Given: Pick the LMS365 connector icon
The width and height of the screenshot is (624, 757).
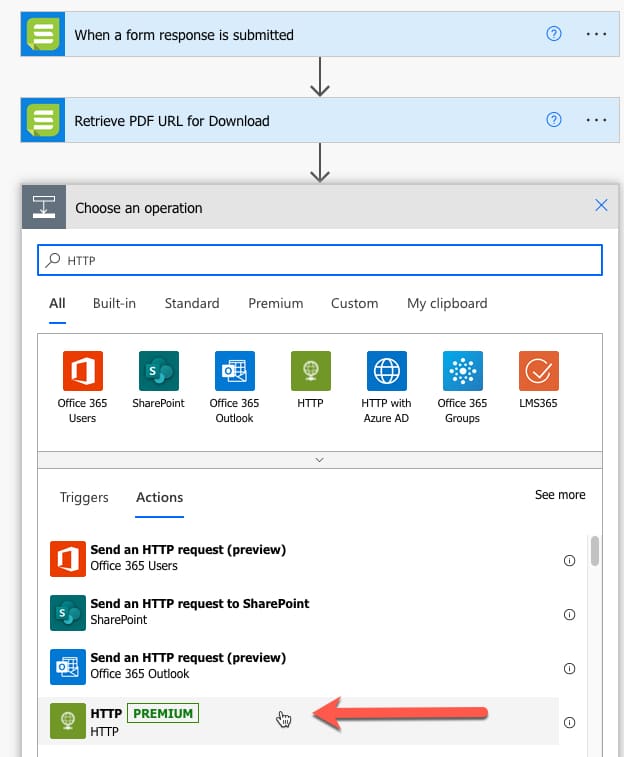Looking at the screenshot, I should 539,371.
